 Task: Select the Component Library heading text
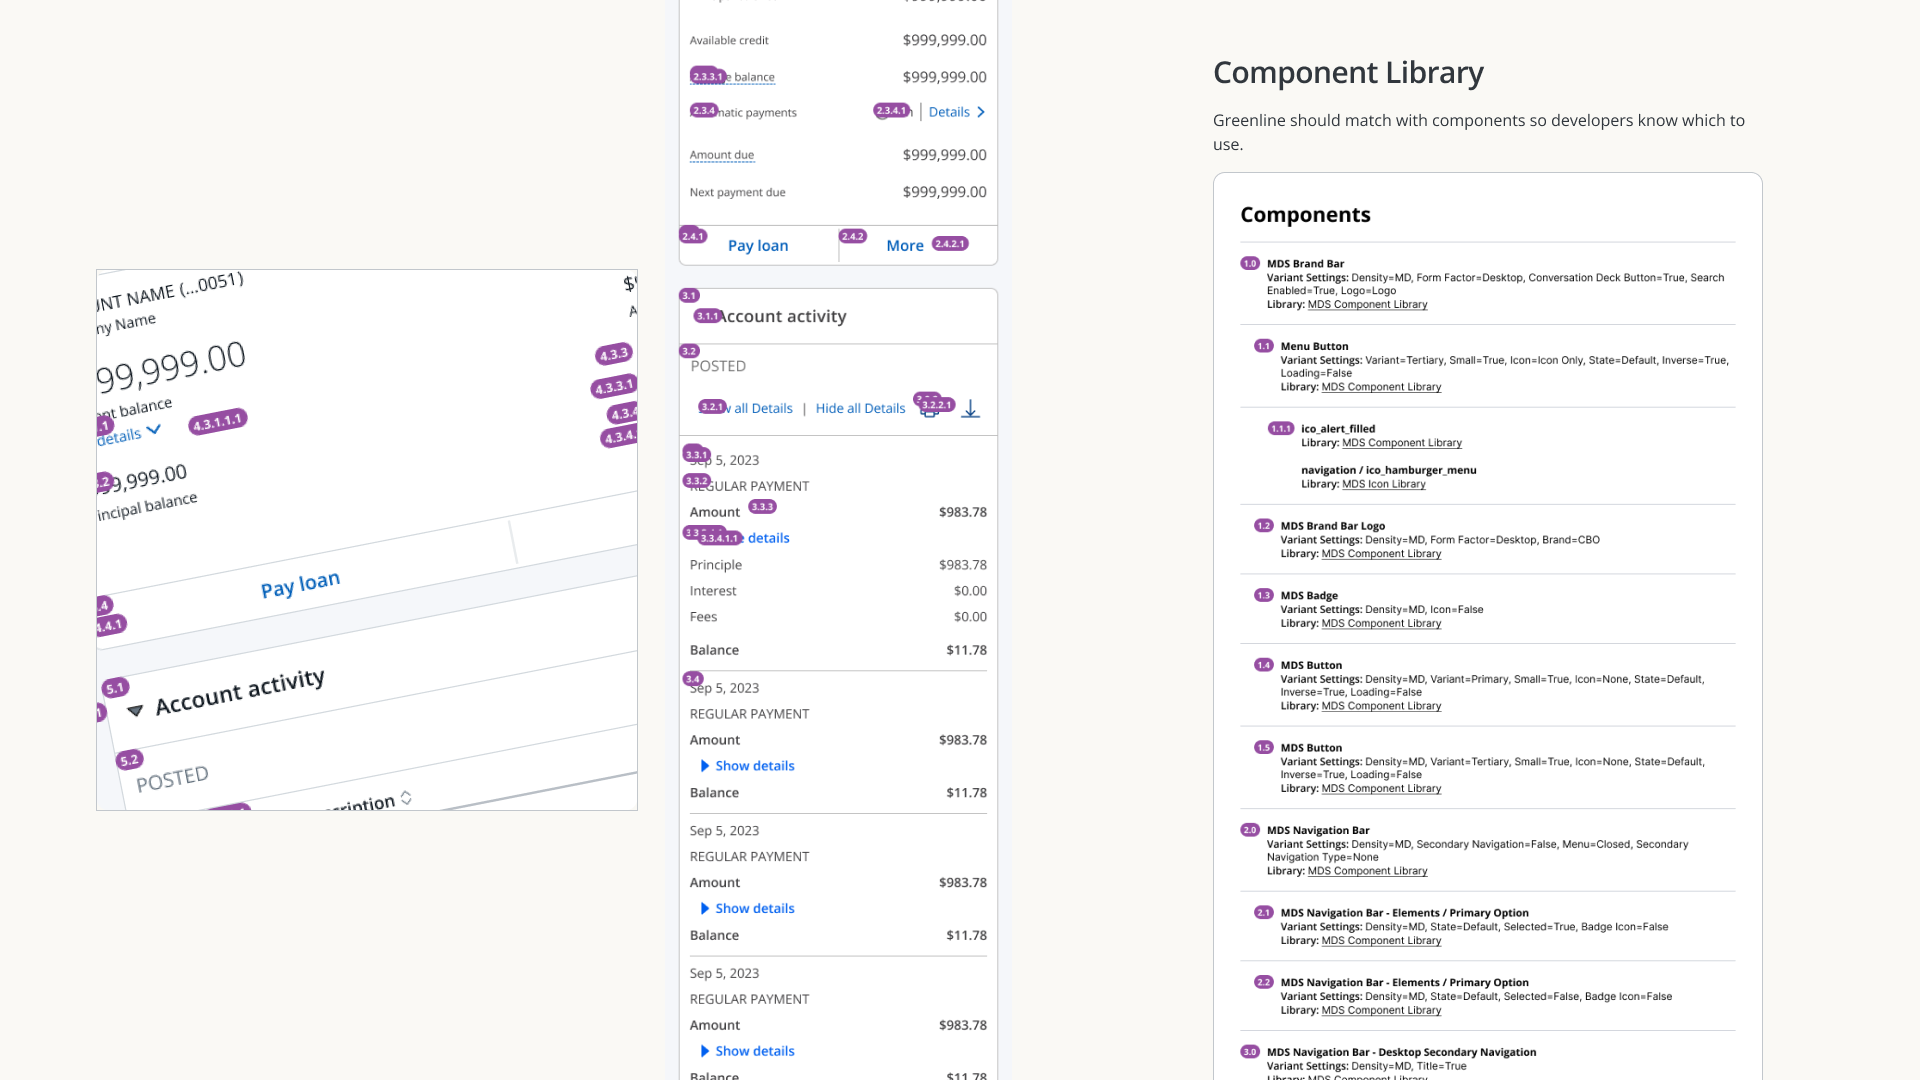pyautogui.click(x=1347, y=73)
